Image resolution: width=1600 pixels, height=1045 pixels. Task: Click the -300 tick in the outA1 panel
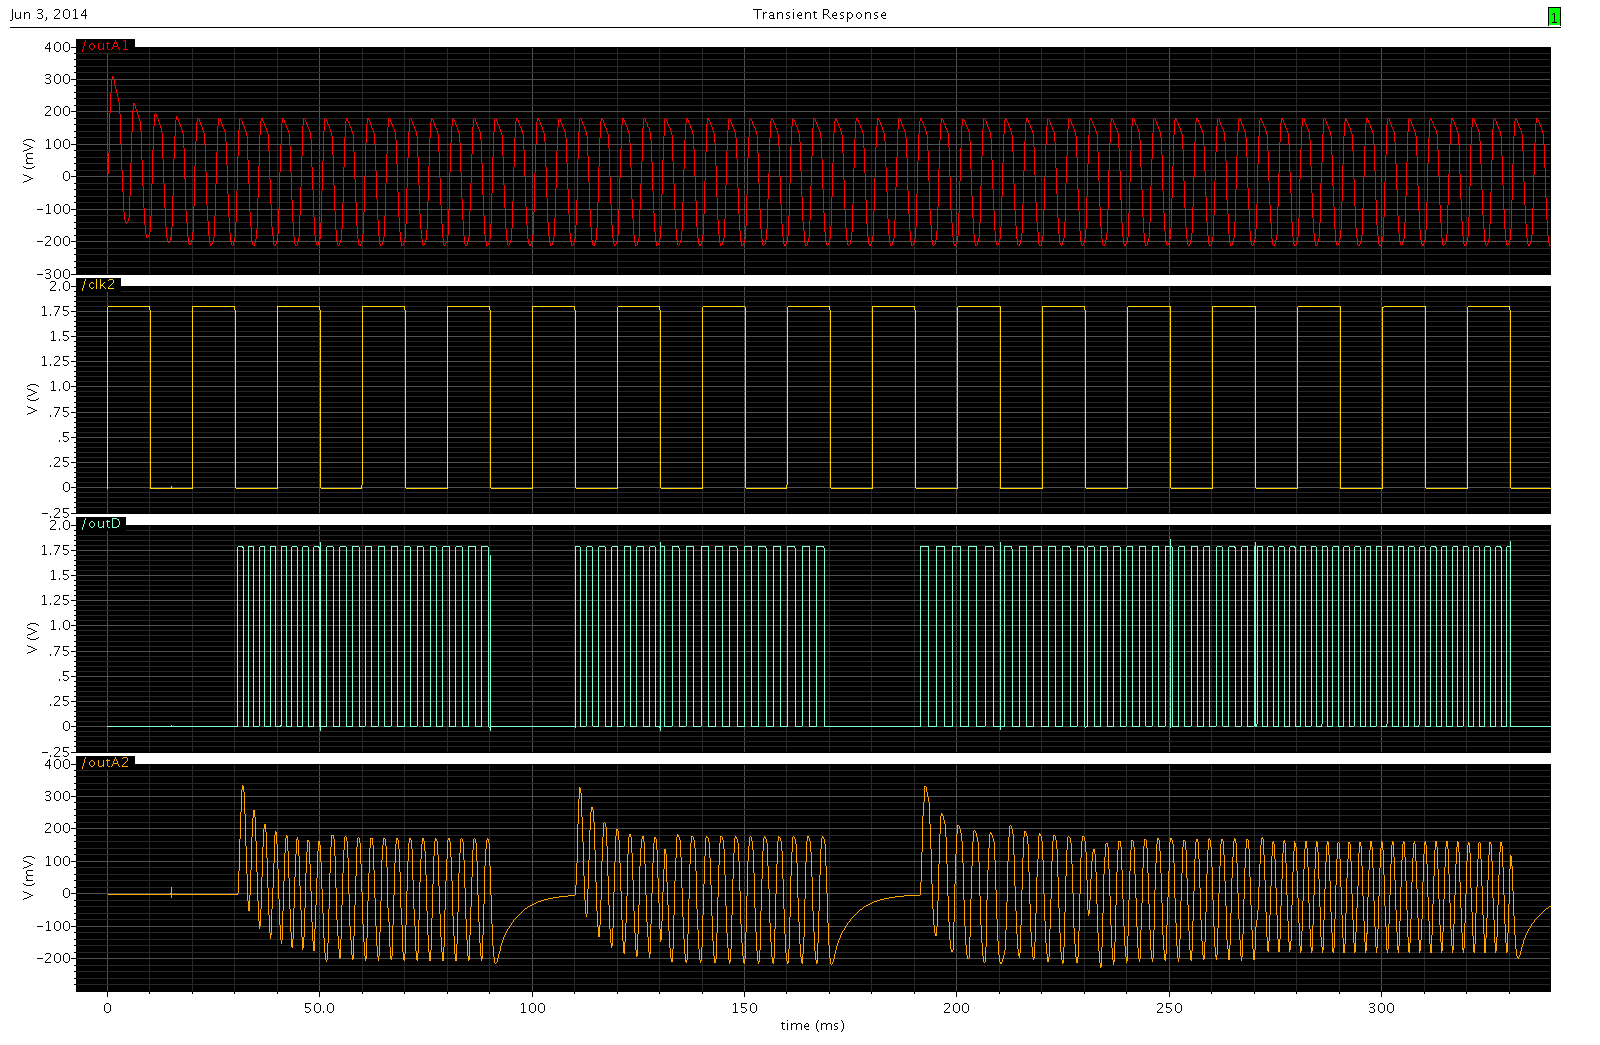55,273
